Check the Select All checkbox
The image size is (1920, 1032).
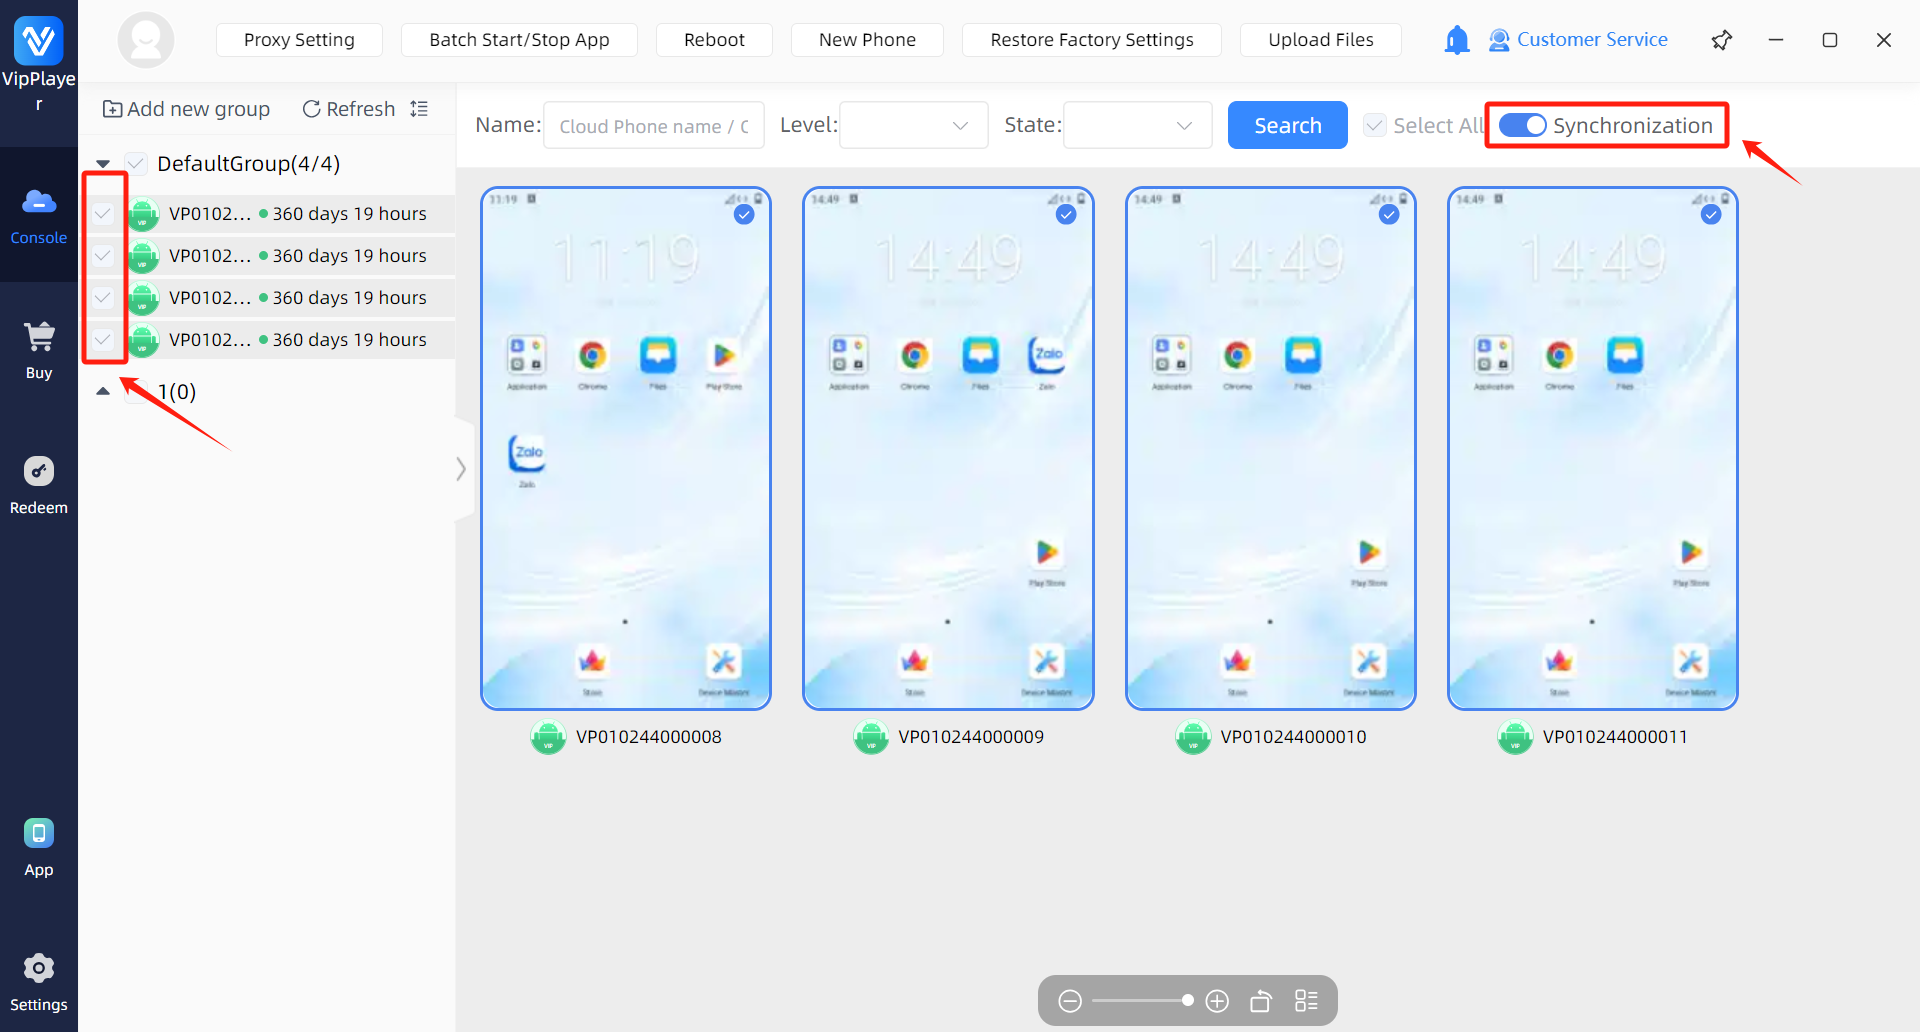pyautogui.click(x=1375, y=125)
